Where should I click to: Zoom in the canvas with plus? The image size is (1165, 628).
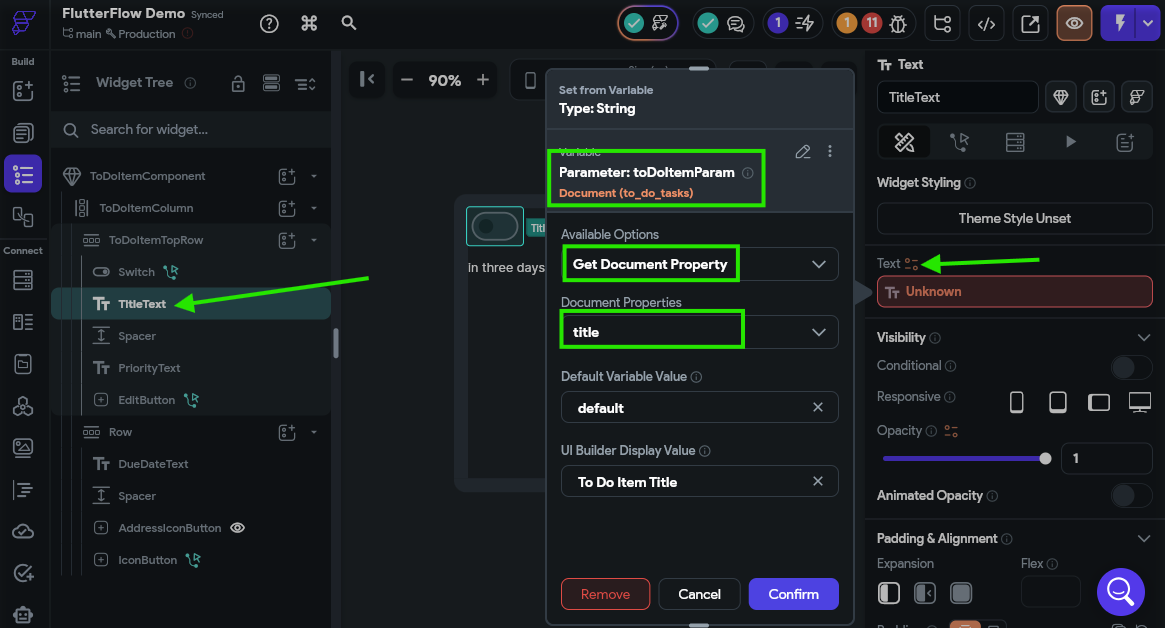[483, 80]
